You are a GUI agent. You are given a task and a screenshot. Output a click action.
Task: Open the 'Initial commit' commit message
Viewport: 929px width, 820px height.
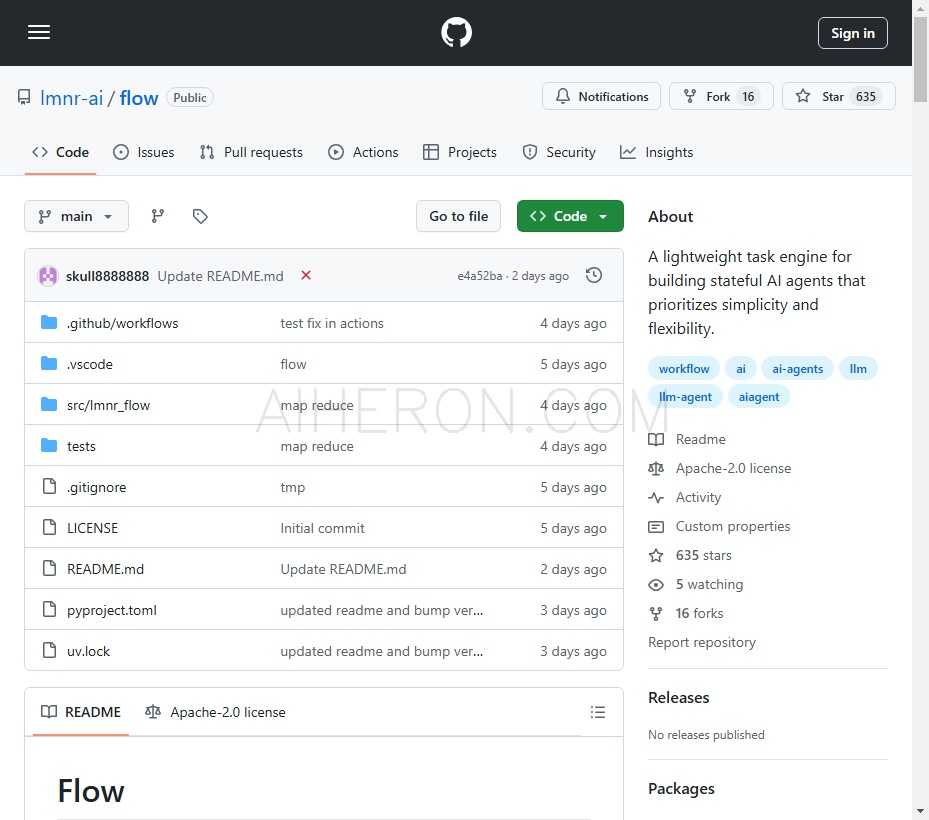[322, 528]
